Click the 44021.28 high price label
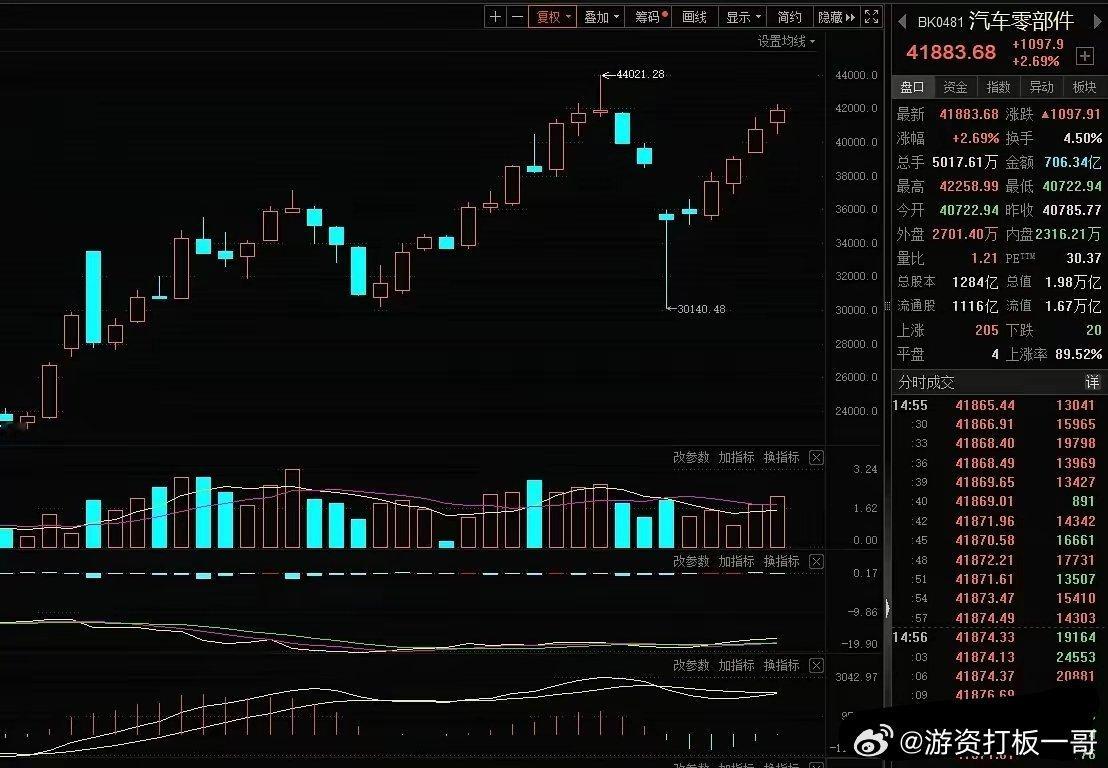The width and height of the screenshot is (1108, 768). pyautogui.click(x=640, y=74)
